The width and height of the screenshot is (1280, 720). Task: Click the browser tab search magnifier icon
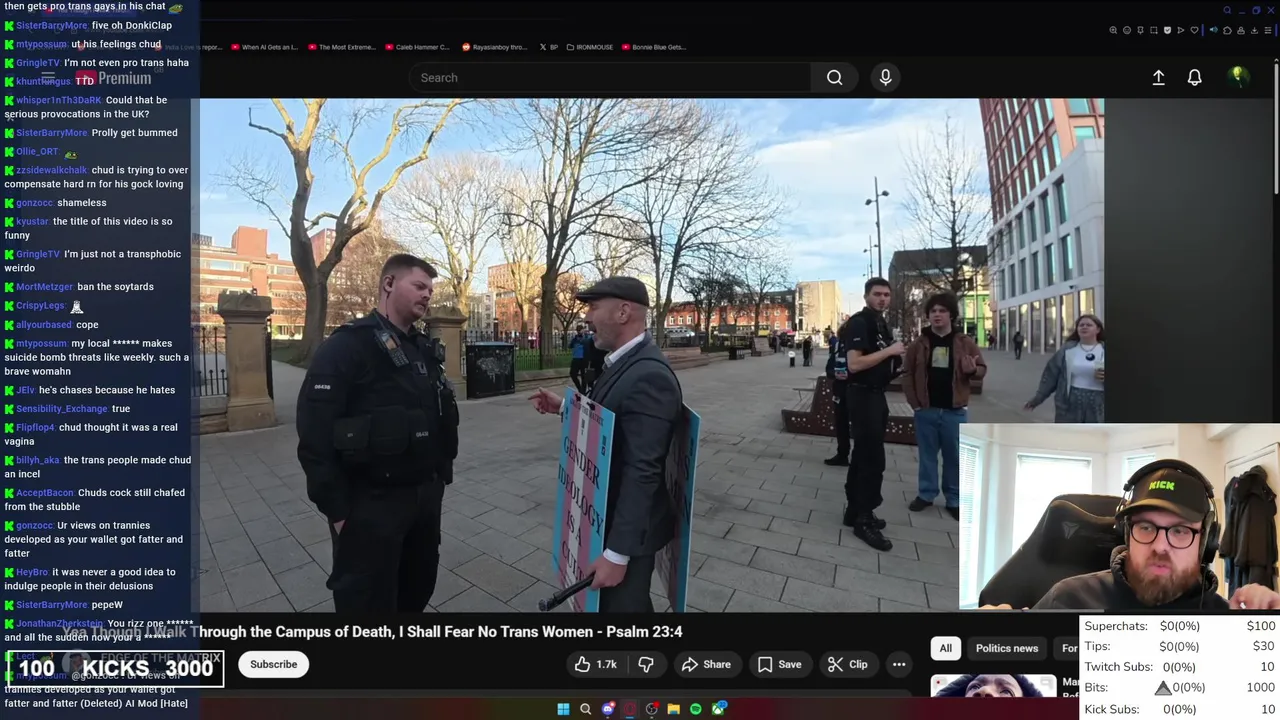coord(1227,10)
